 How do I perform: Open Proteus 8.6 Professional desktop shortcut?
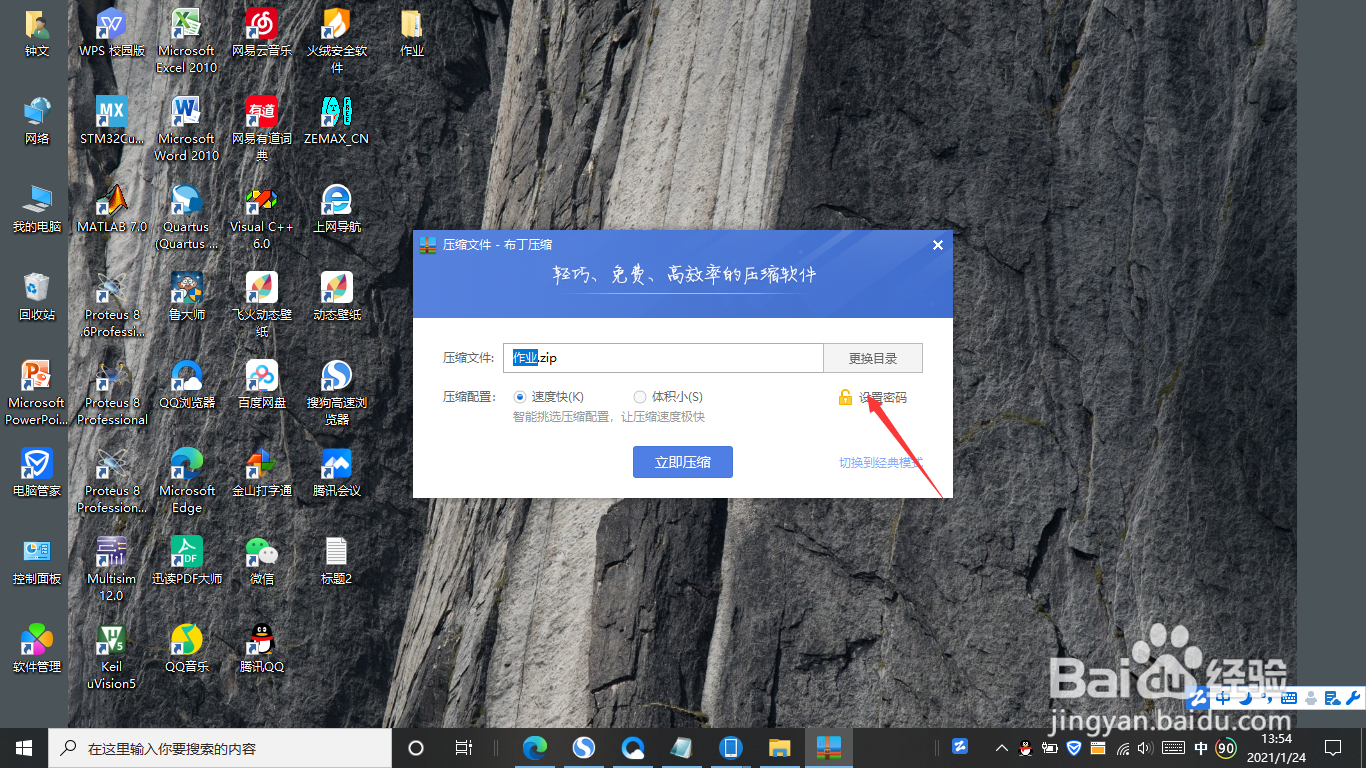click(112, 304)
